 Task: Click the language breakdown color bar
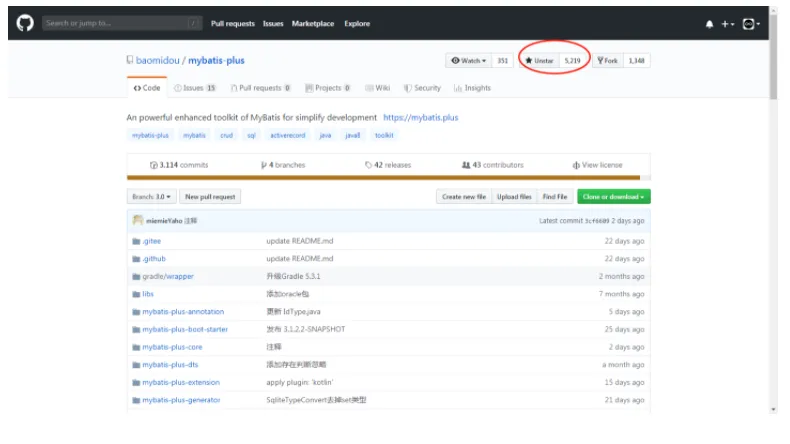[388, 177]
